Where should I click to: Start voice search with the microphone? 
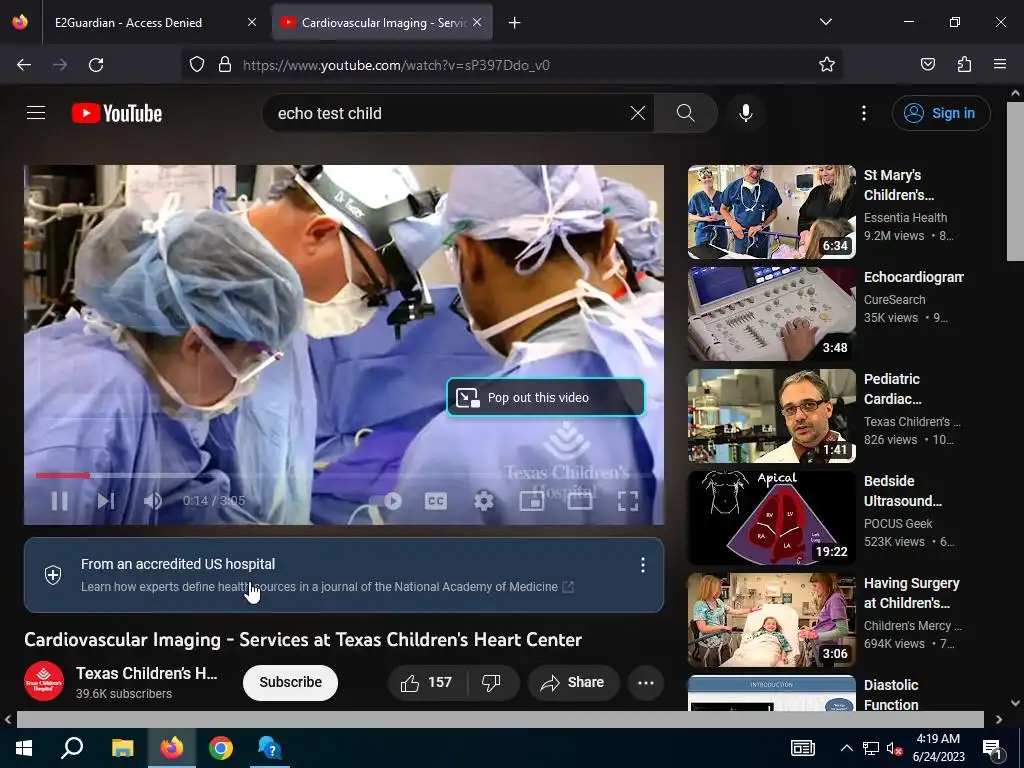click(x=746, y=113)
